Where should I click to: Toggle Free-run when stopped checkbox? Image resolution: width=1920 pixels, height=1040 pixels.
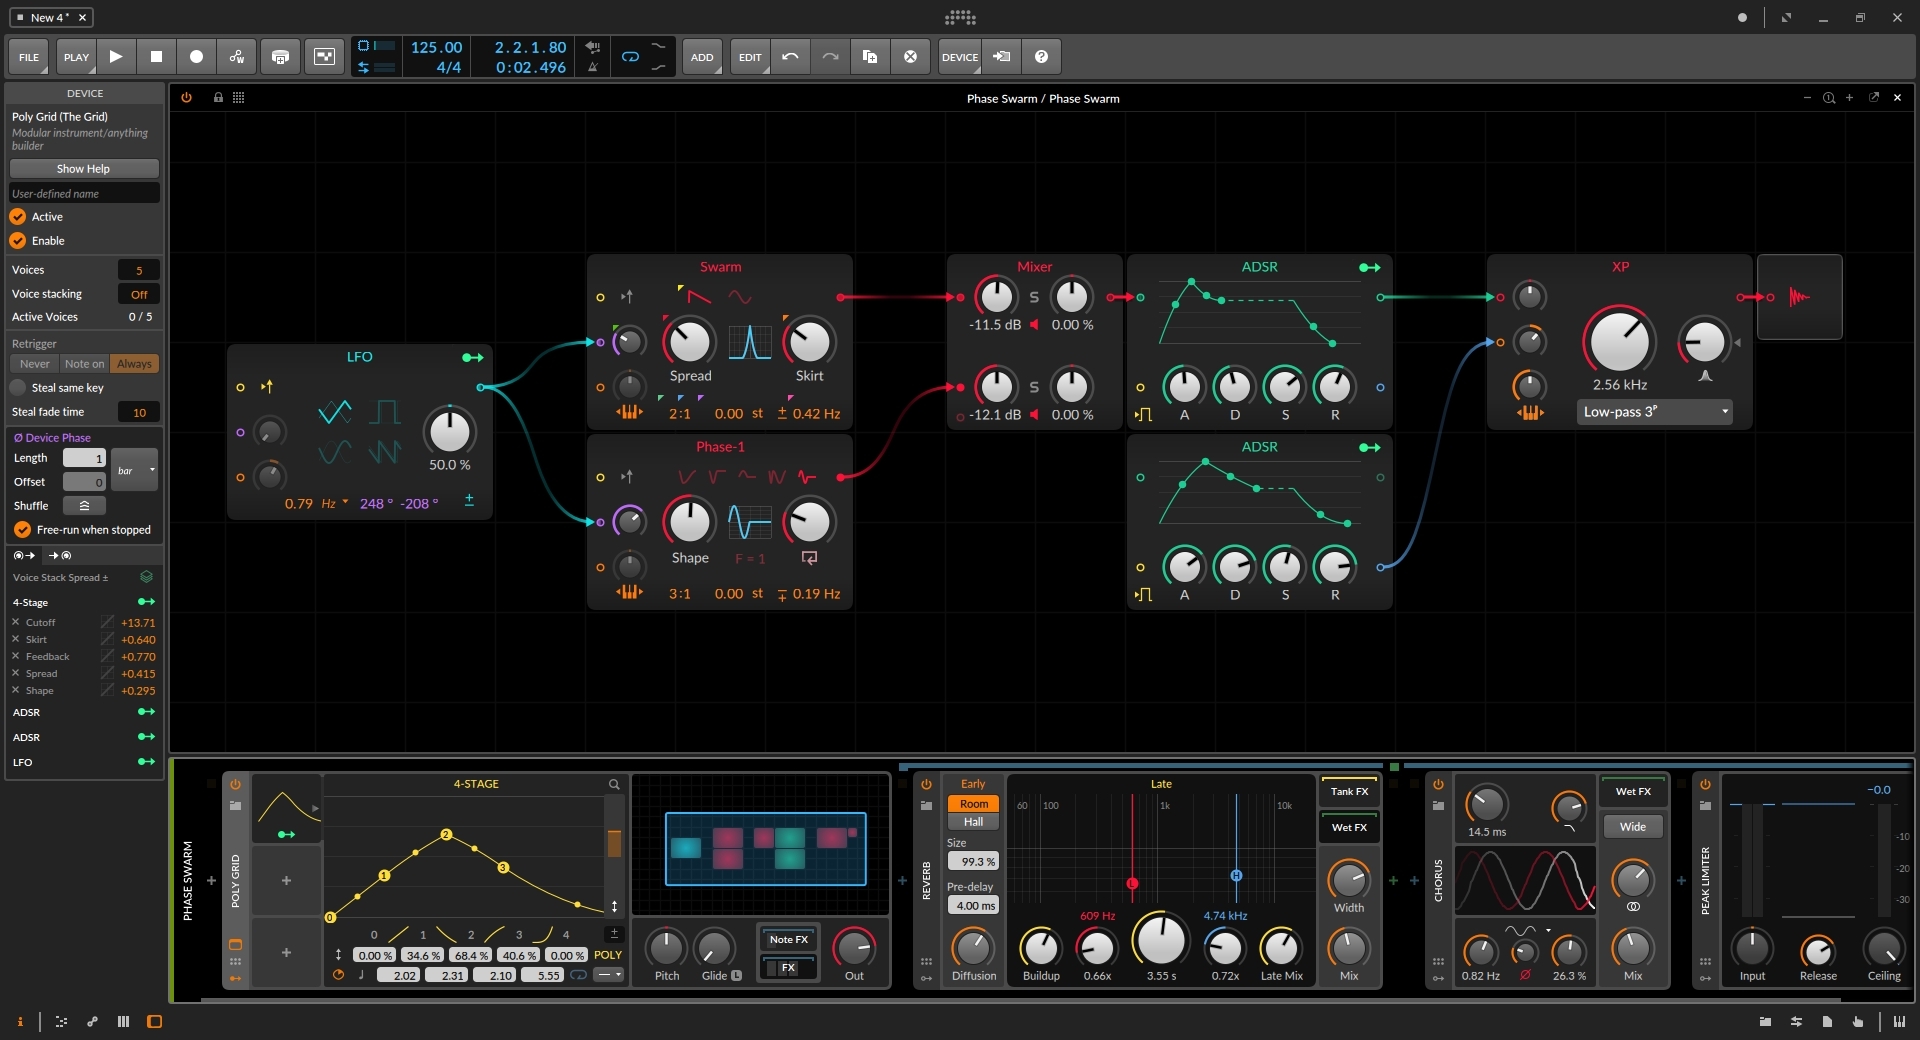pyautogui.click(x=22, y=530)
